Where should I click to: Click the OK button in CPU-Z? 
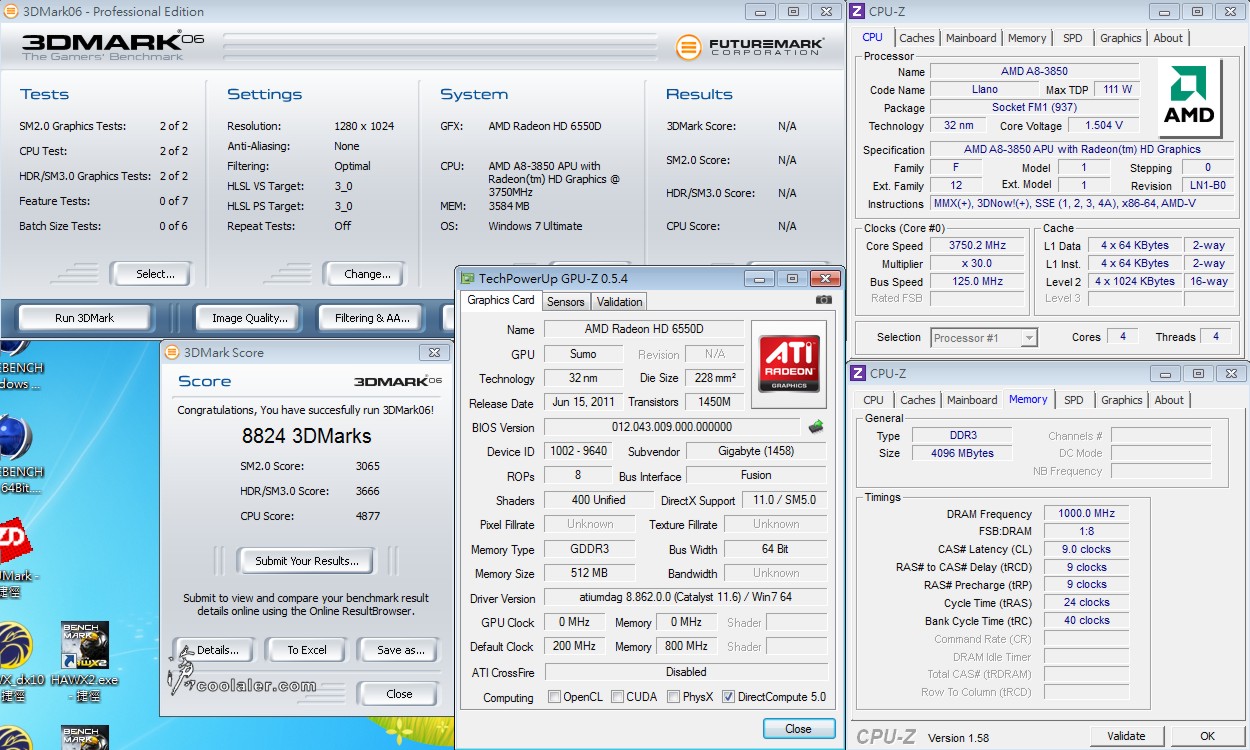click(1207, 736)
